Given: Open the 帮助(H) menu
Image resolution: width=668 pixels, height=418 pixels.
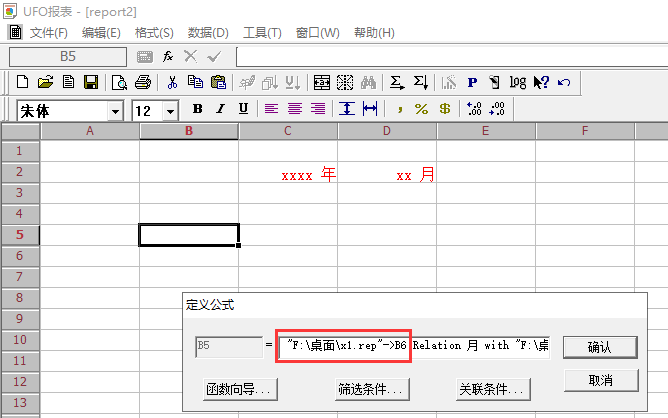Looking at the screenshot, I should pyautogui.click(x=374, y=33).
